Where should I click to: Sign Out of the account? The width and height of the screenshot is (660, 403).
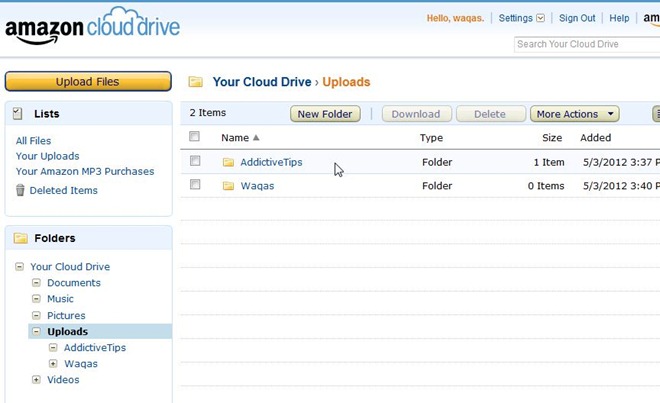coord(577,18)
